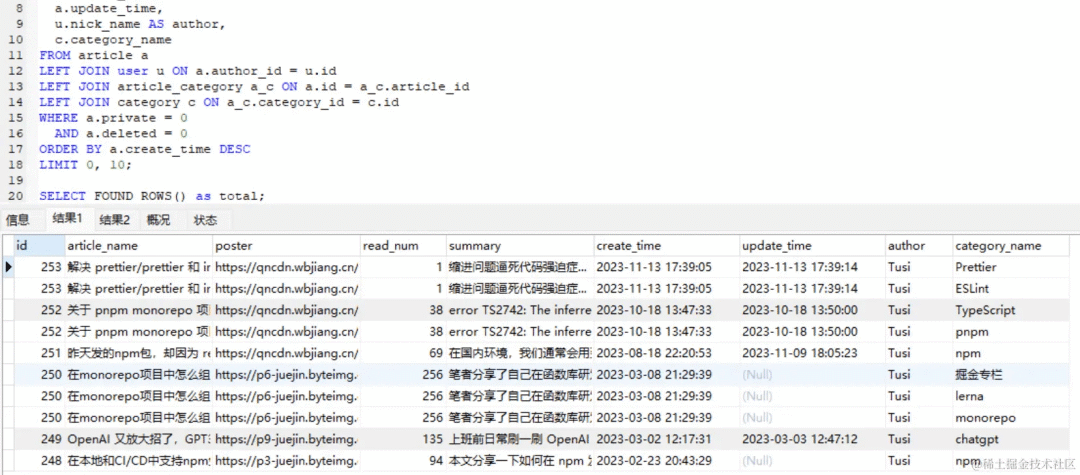Click the c.category_name line in editor

click(x=113, y=40)
